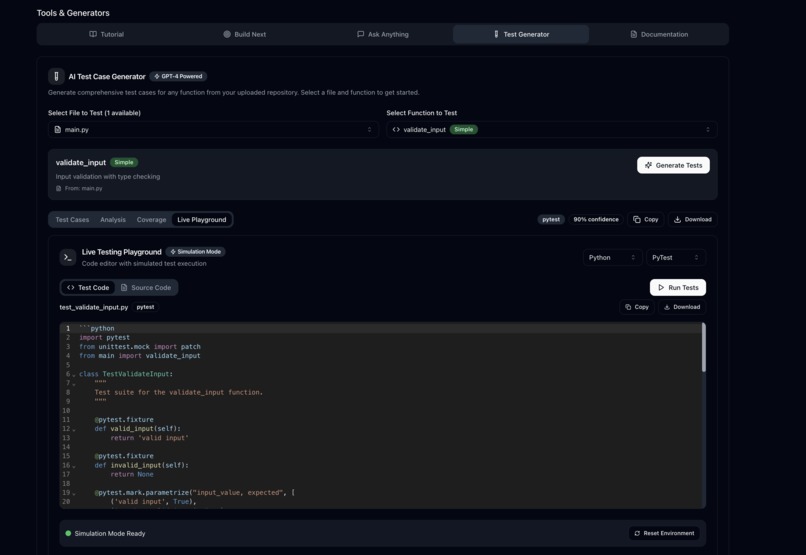Click the Simulation Mode Ready status text

click(110, 533)
